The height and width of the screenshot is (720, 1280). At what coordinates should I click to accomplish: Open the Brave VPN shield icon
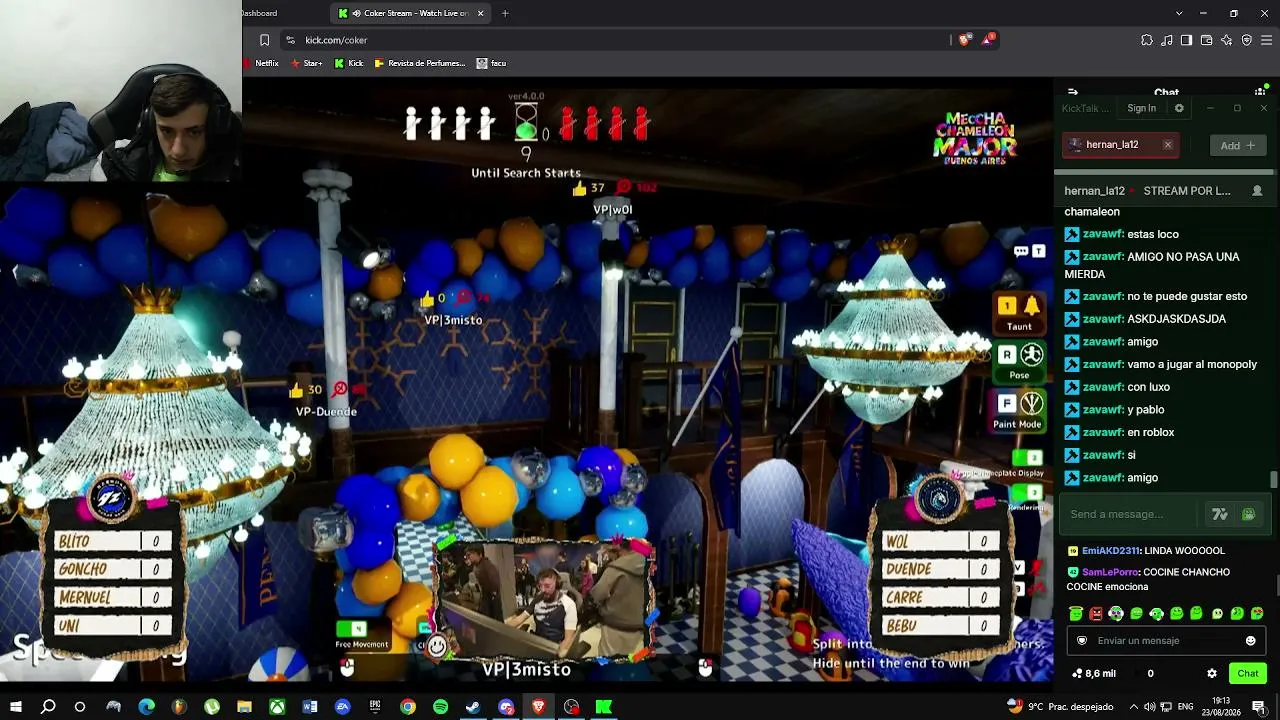[1246, 40]
